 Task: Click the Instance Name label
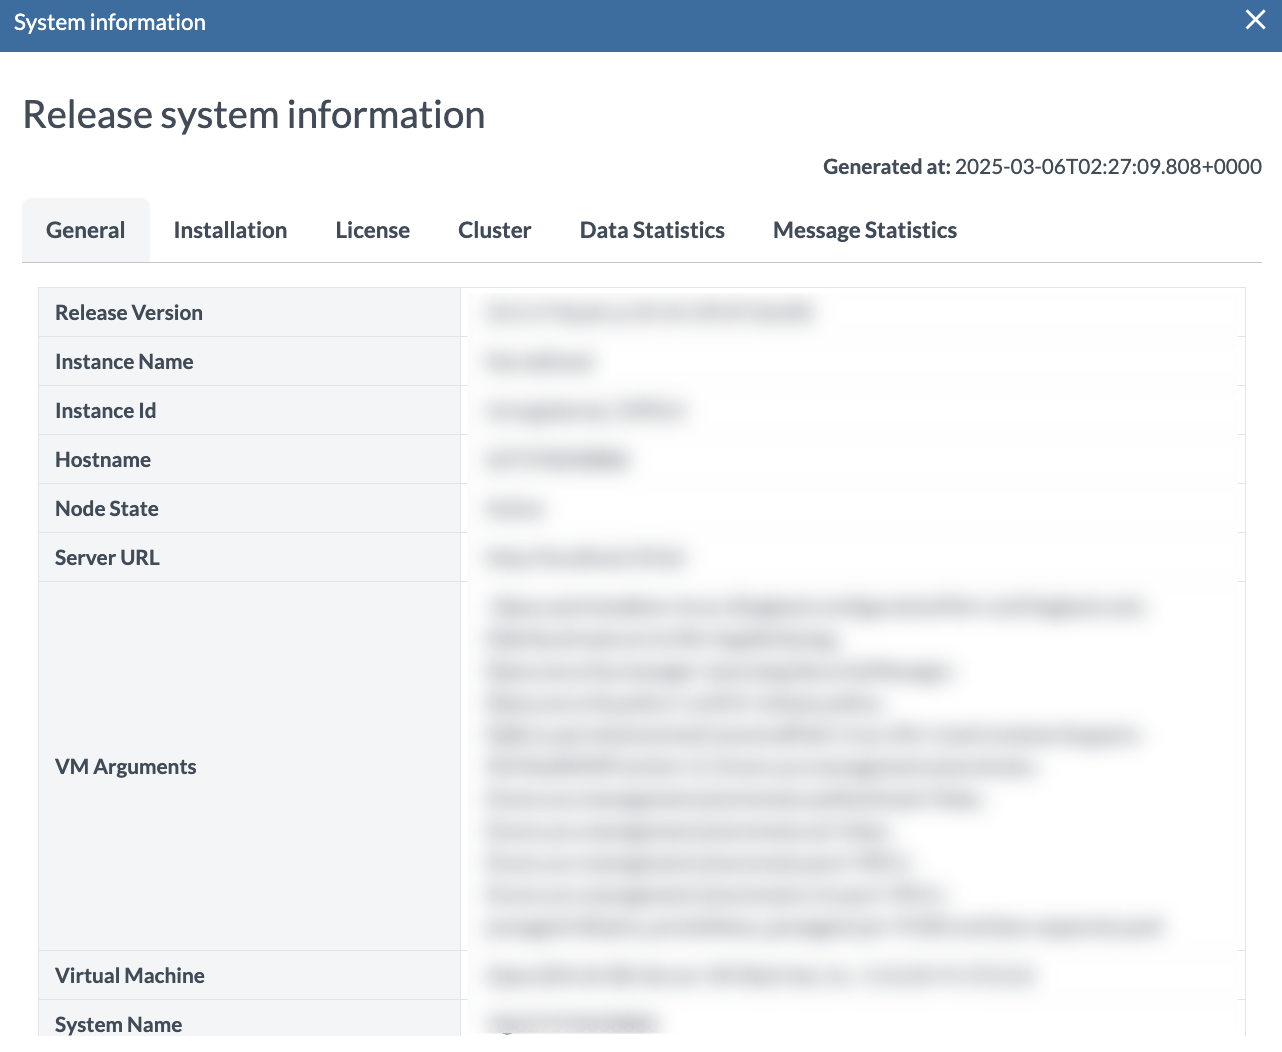tap(124, 362)
